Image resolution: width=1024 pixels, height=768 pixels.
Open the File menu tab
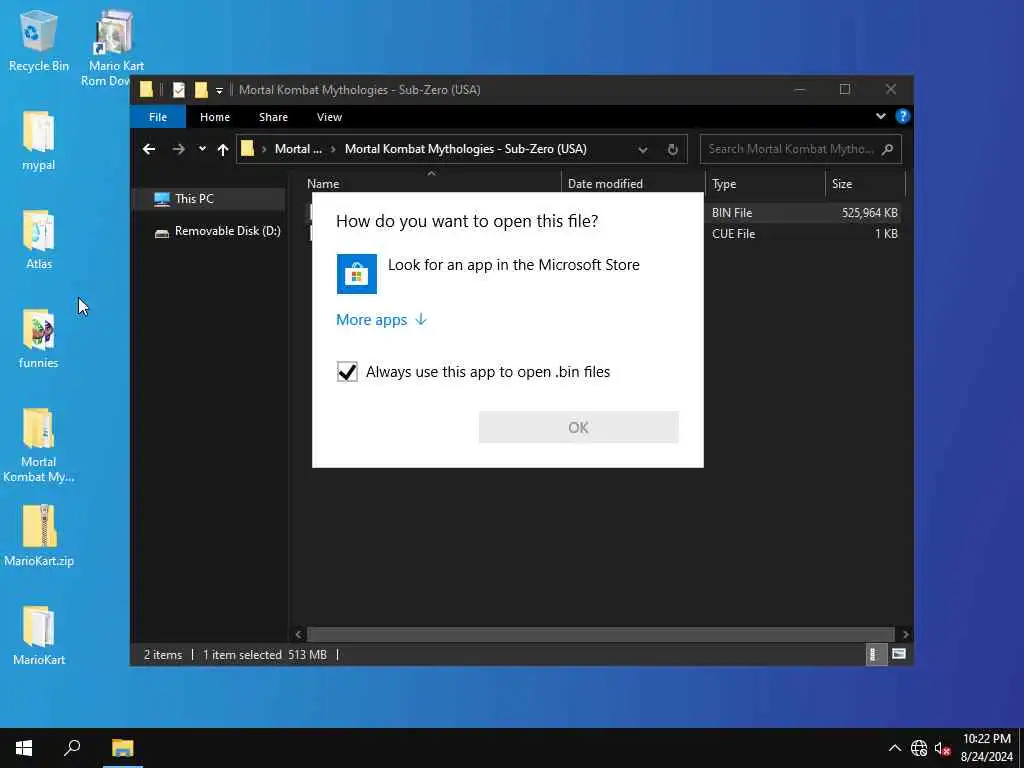tap(158, 117)
